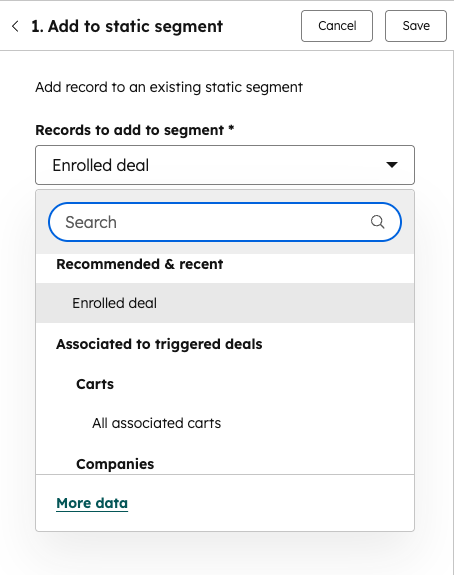This screenshot has height=575, width=454.
Task: Click the magnifying glass search icon
Action: pyautogui.click(x=377, y=222)
